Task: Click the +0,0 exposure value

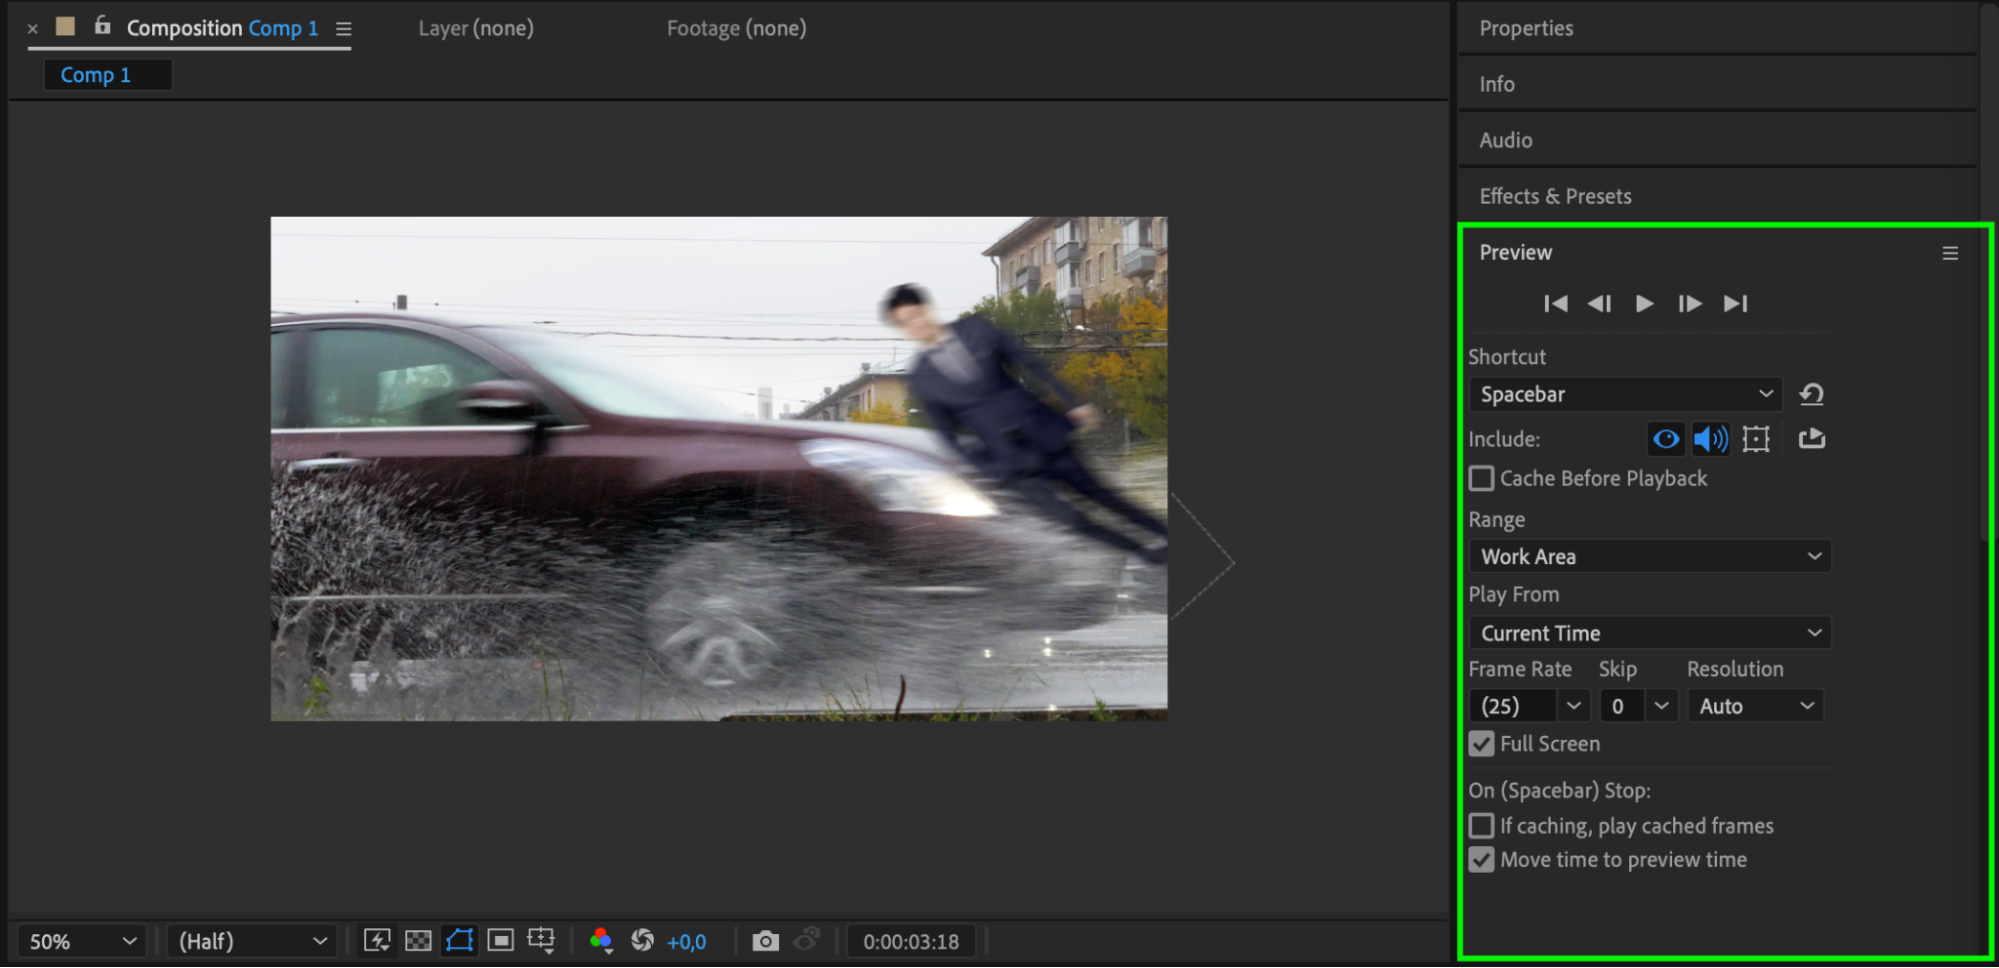Action: (x=686, y=942)
